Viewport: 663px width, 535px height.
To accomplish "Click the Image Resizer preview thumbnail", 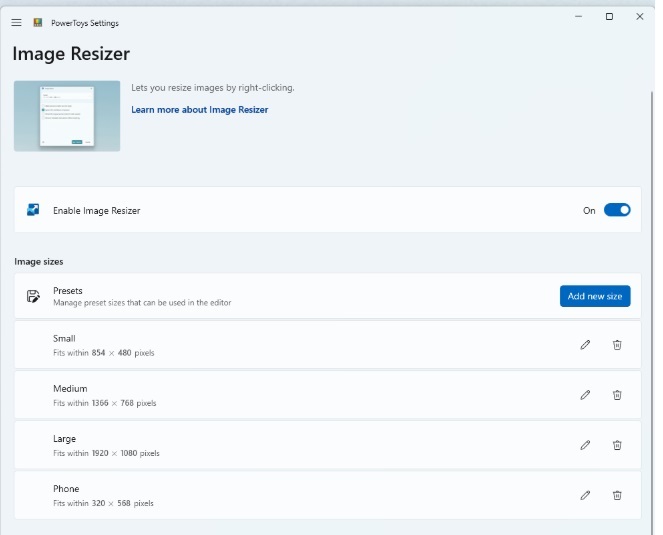I will [x=67, y=116].
